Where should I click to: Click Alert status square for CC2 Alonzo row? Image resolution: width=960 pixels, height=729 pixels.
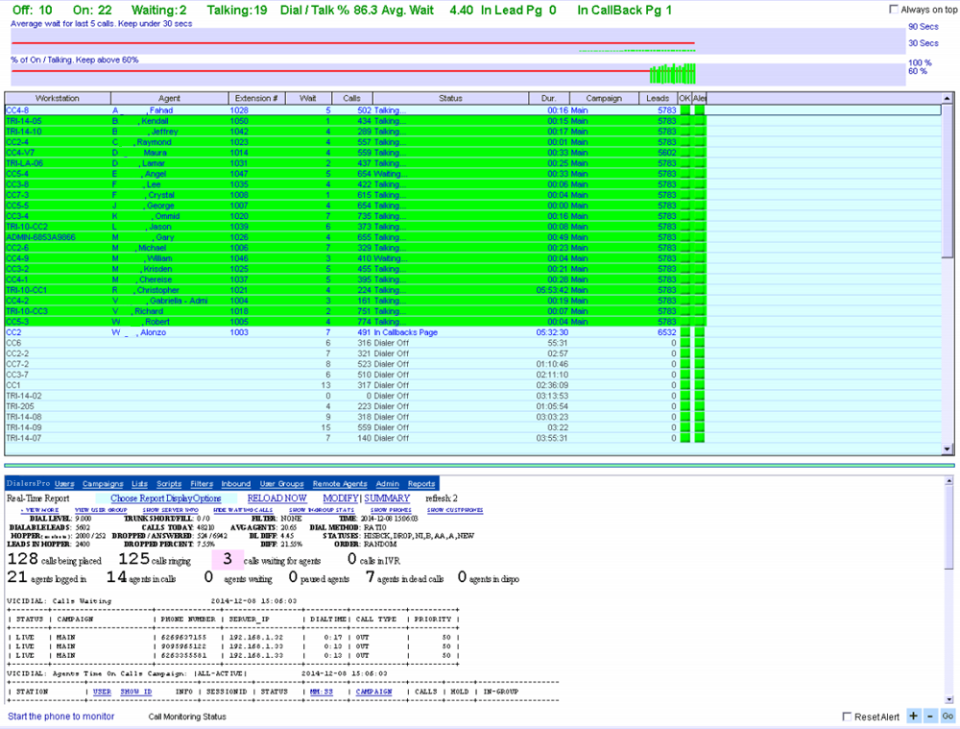click(x=700, y=332)
